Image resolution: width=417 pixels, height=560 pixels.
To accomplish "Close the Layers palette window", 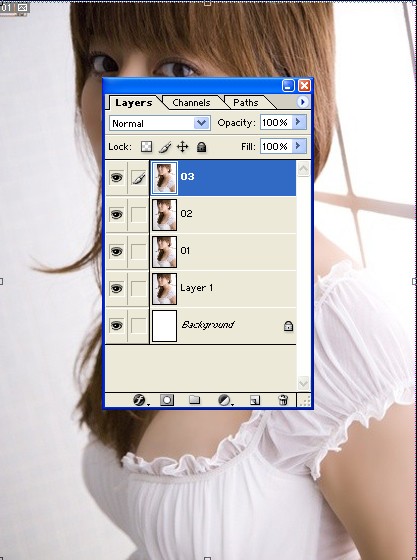I will tap(304, 86).
